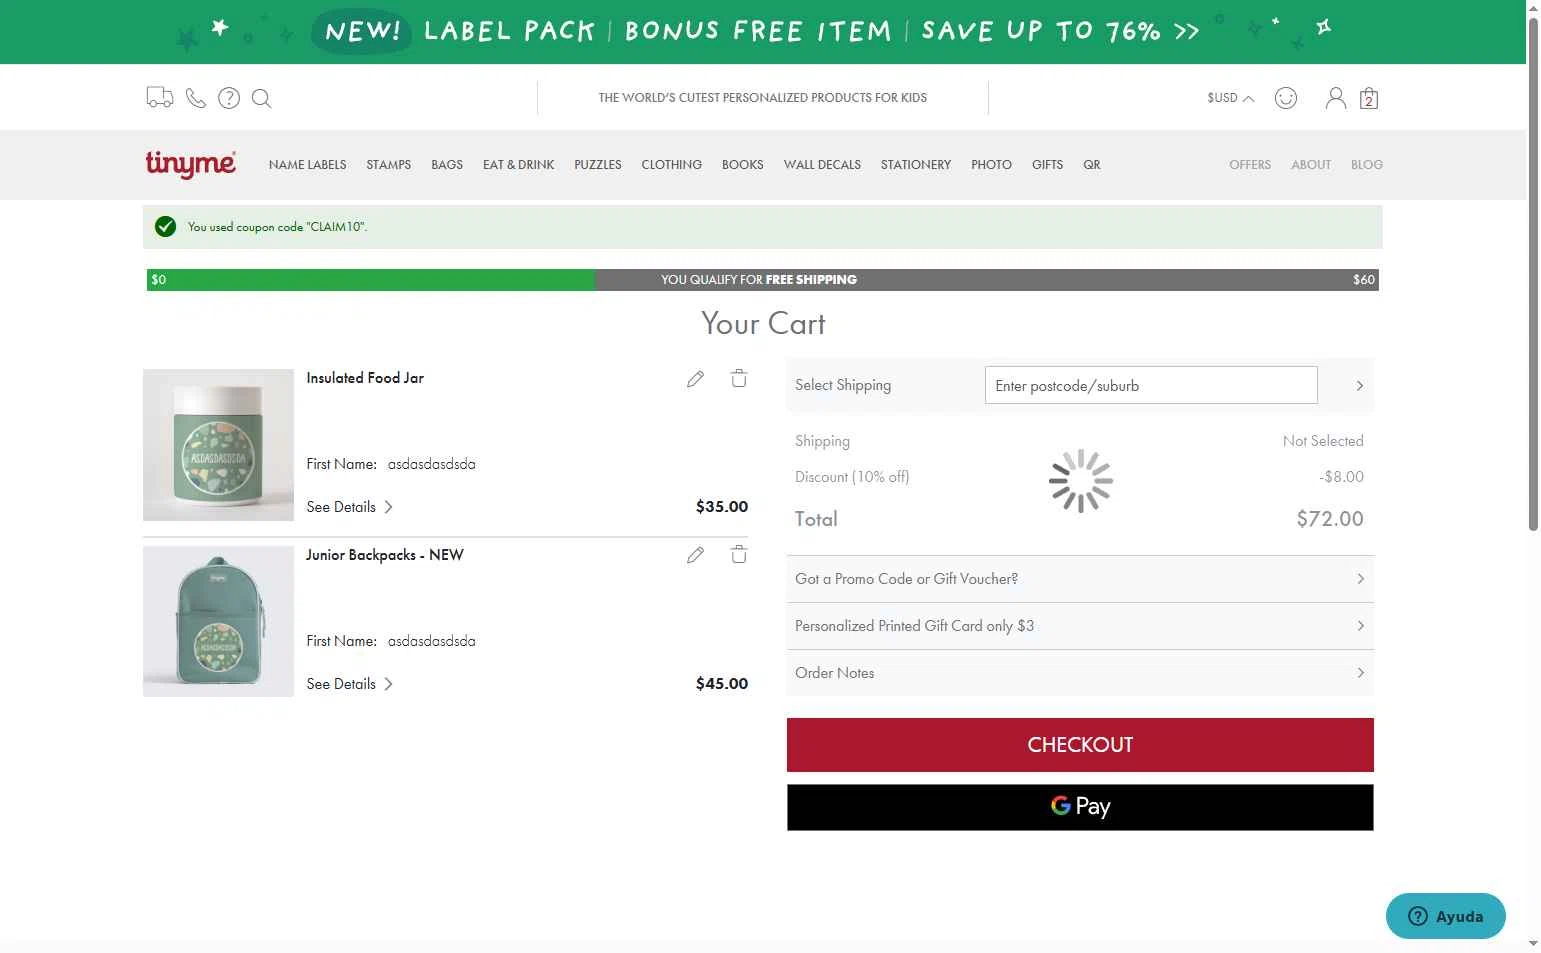
Task: Click the Insulated Food Jar thumbnail
Action: click(218, 445)
